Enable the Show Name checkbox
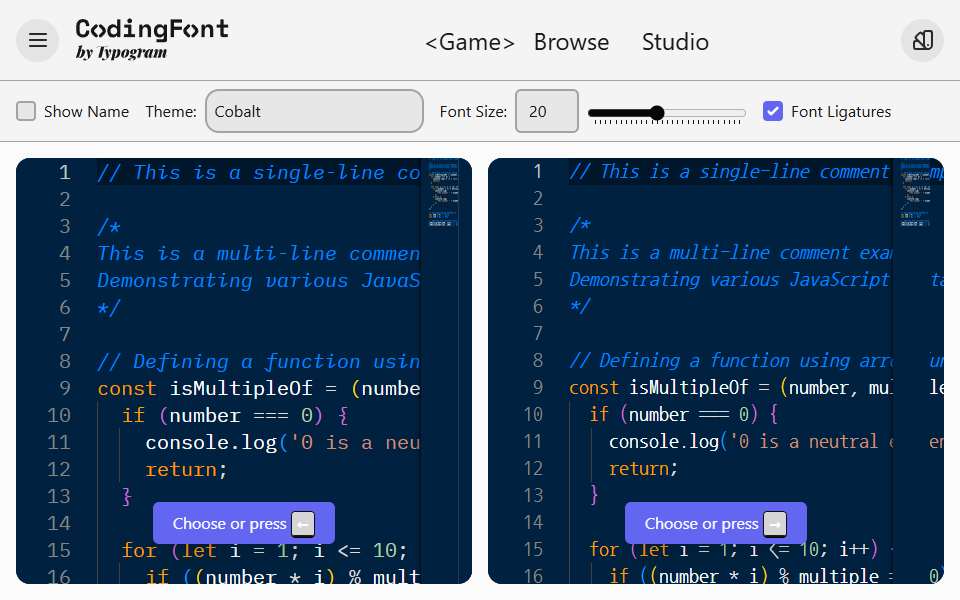Screen dimensions: 960x600 [x=26, y=111]
